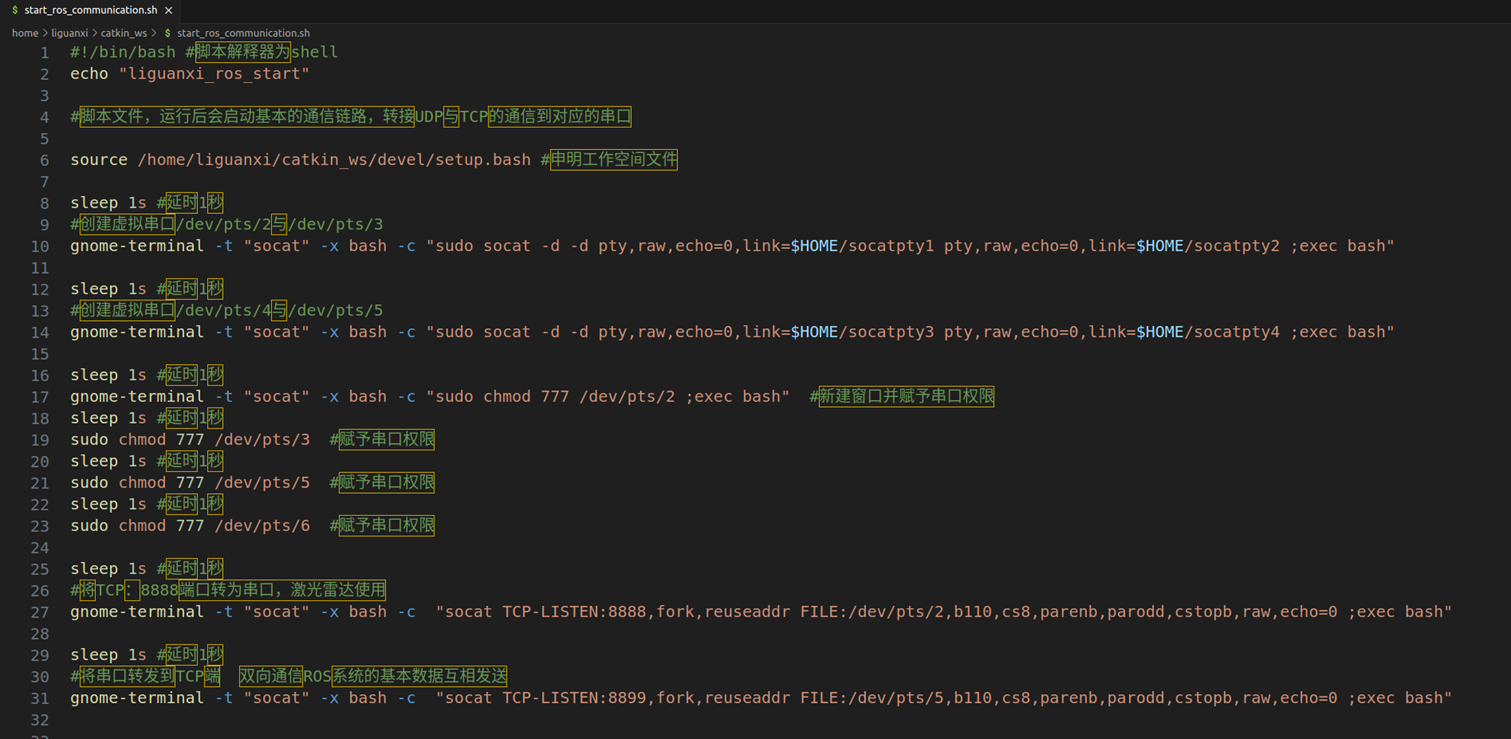Click the 'source' keyword on line 6
This screenshot has width=1511, height=739.
pos(99,160)
